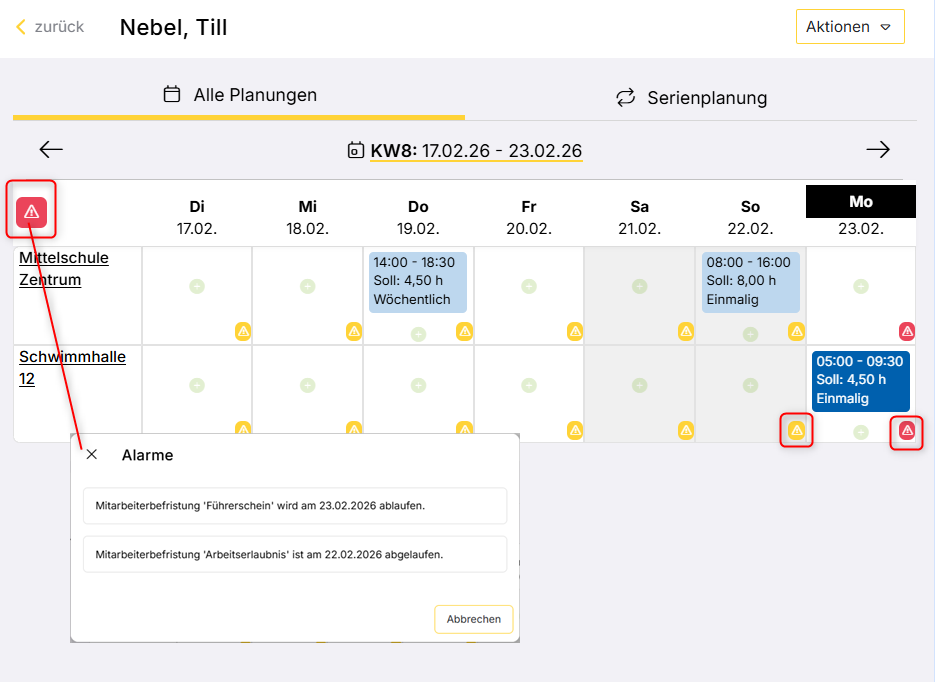Go to previous week with left arrow

point(51,150)
